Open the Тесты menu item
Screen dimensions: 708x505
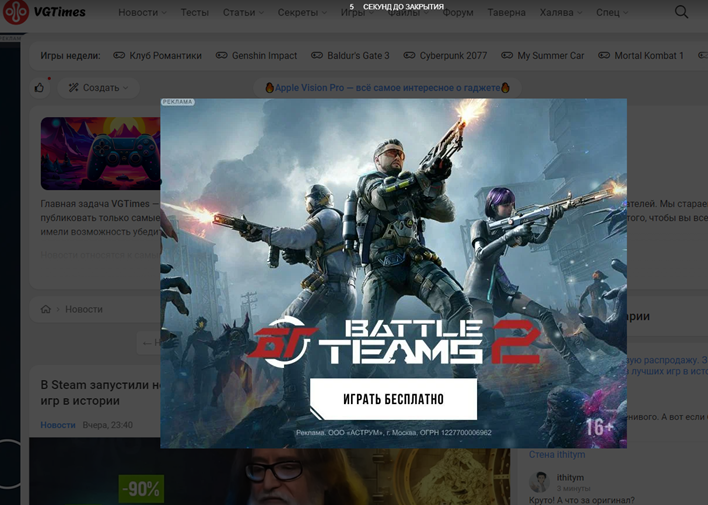click(195, 13)
